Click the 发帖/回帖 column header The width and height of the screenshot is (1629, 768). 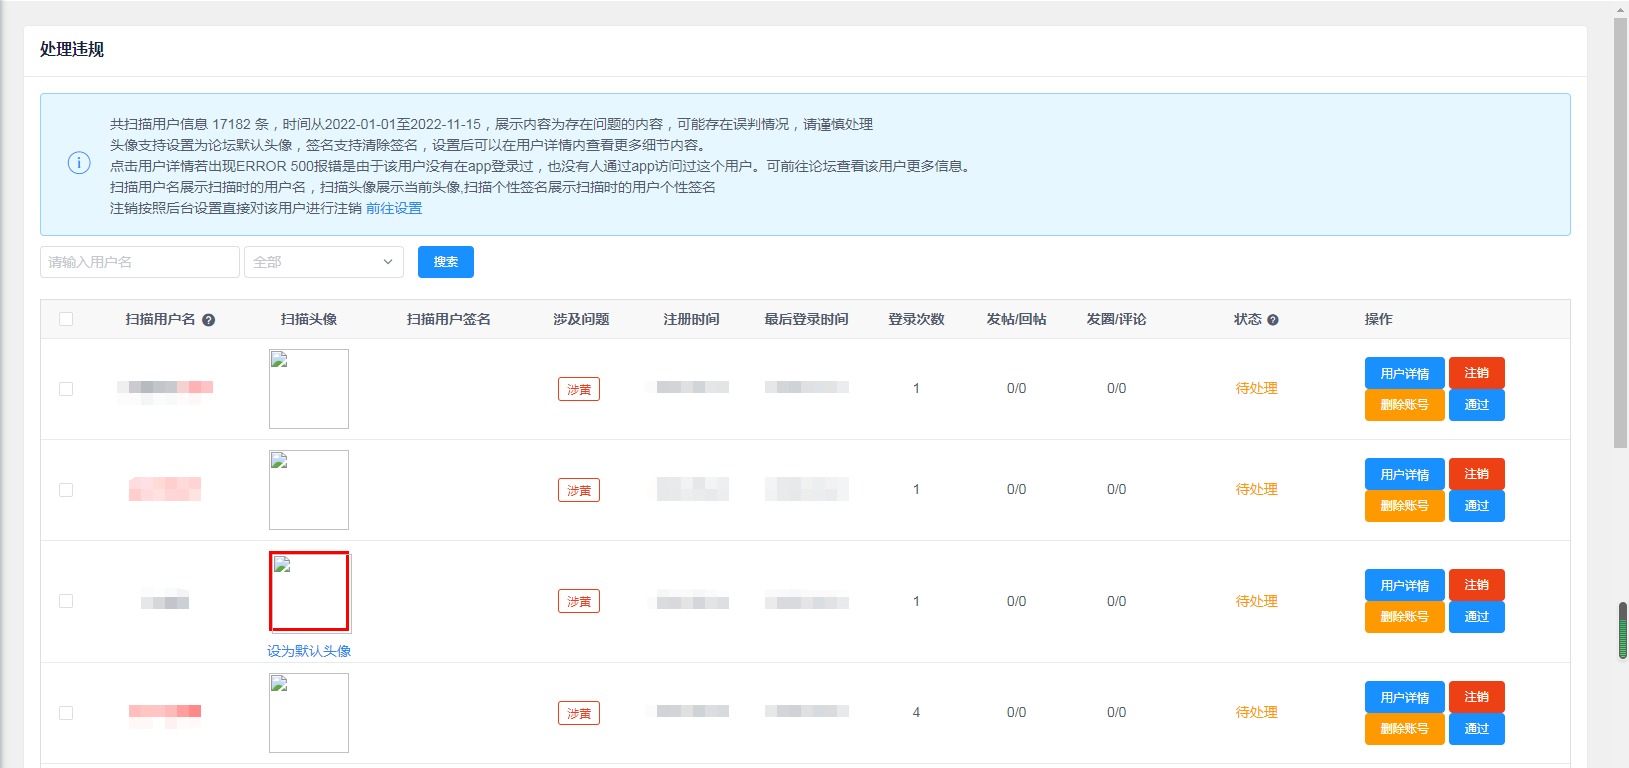[x=1016, y=319]
